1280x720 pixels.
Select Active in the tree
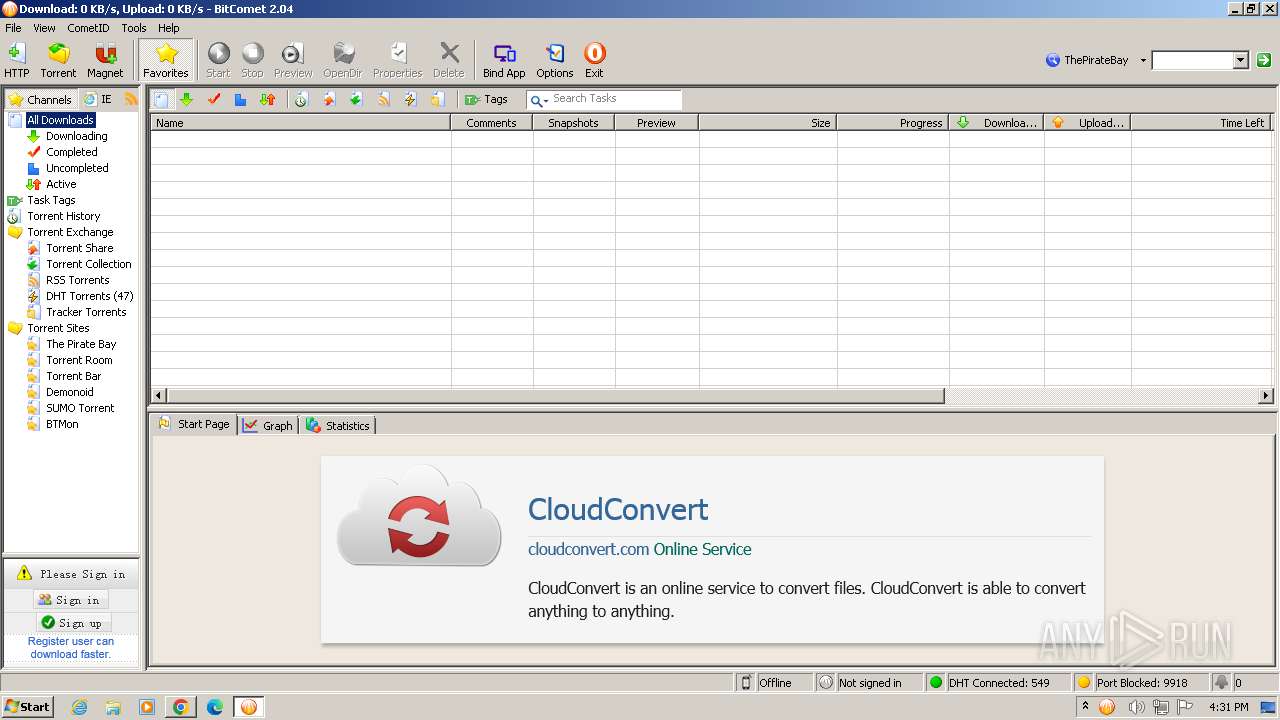[x=61, y=184]
